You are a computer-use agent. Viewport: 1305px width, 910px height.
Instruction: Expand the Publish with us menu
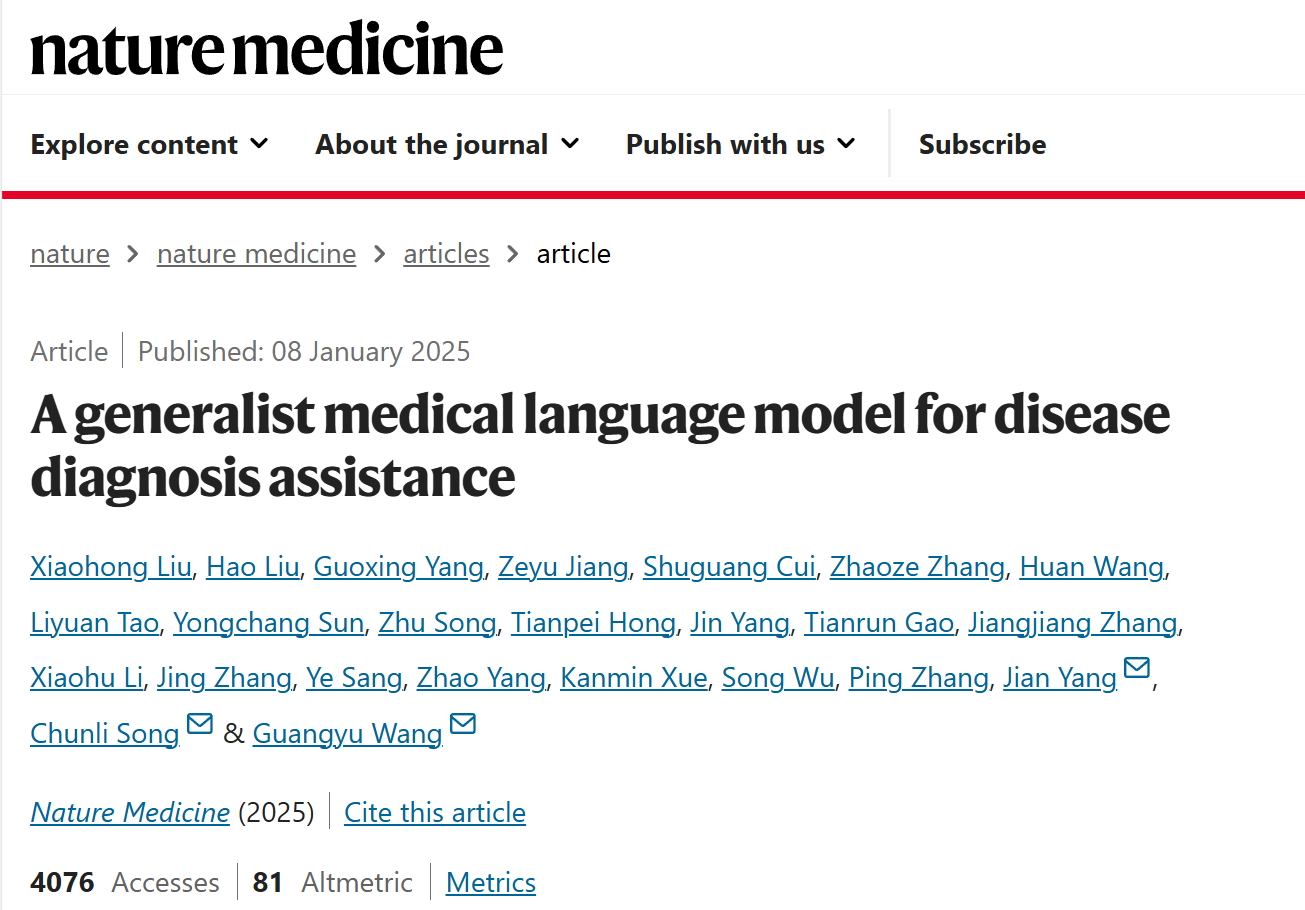pyautogui.click(x=740, y=144)
